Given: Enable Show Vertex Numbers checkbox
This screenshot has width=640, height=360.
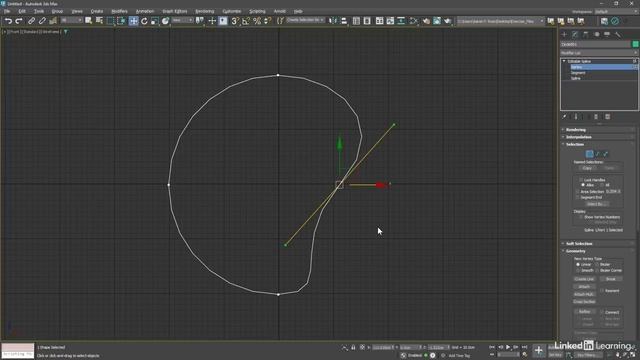Looking at the screenshot, I should 581,217.
